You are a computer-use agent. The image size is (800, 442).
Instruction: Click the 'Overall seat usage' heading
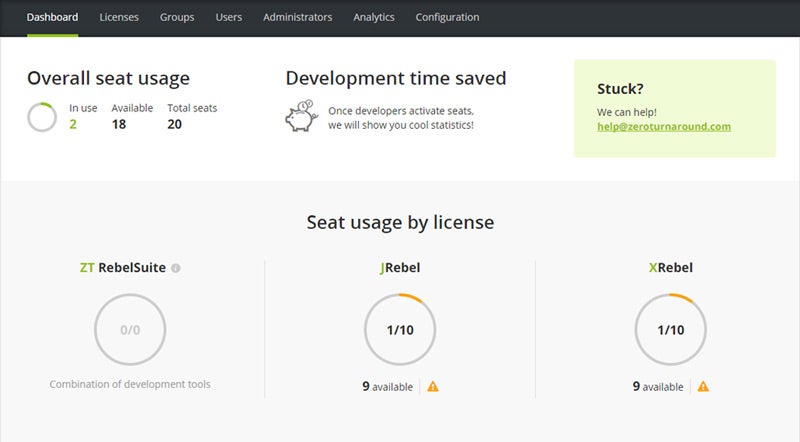click(x=108, y=78)
